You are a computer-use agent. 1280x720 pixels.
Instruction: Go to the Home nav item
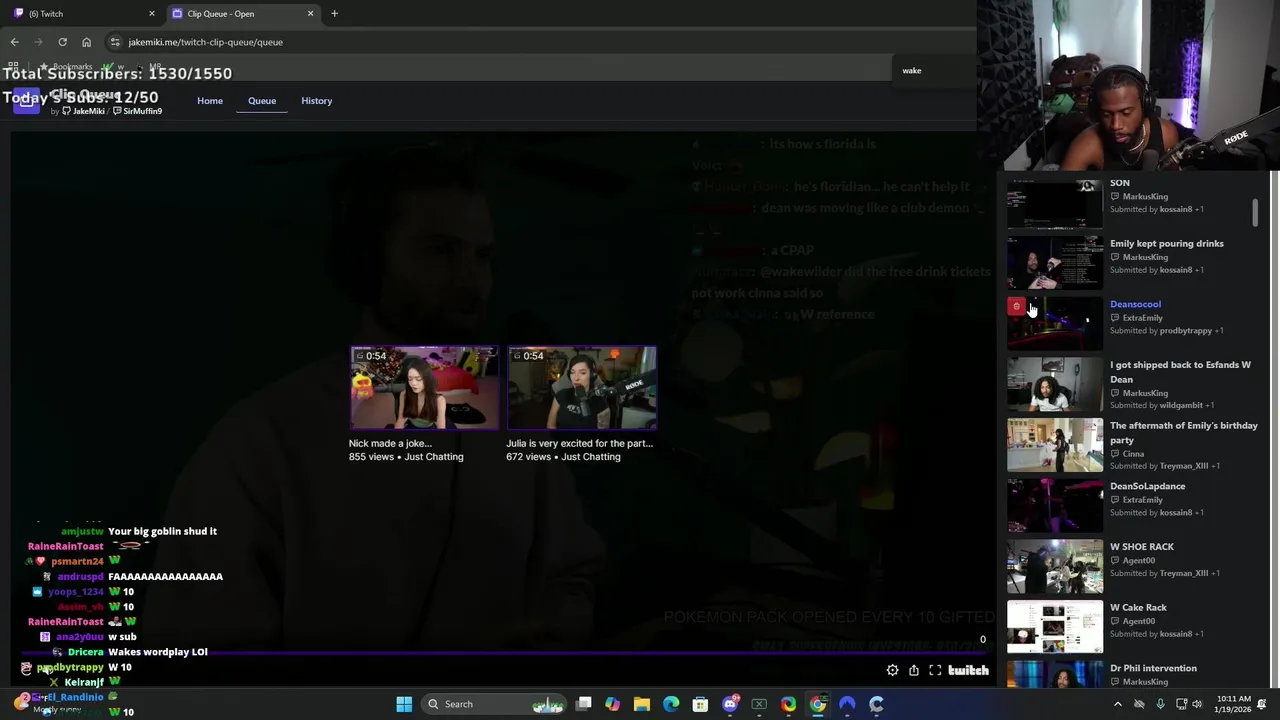click(x=210, y=101)
